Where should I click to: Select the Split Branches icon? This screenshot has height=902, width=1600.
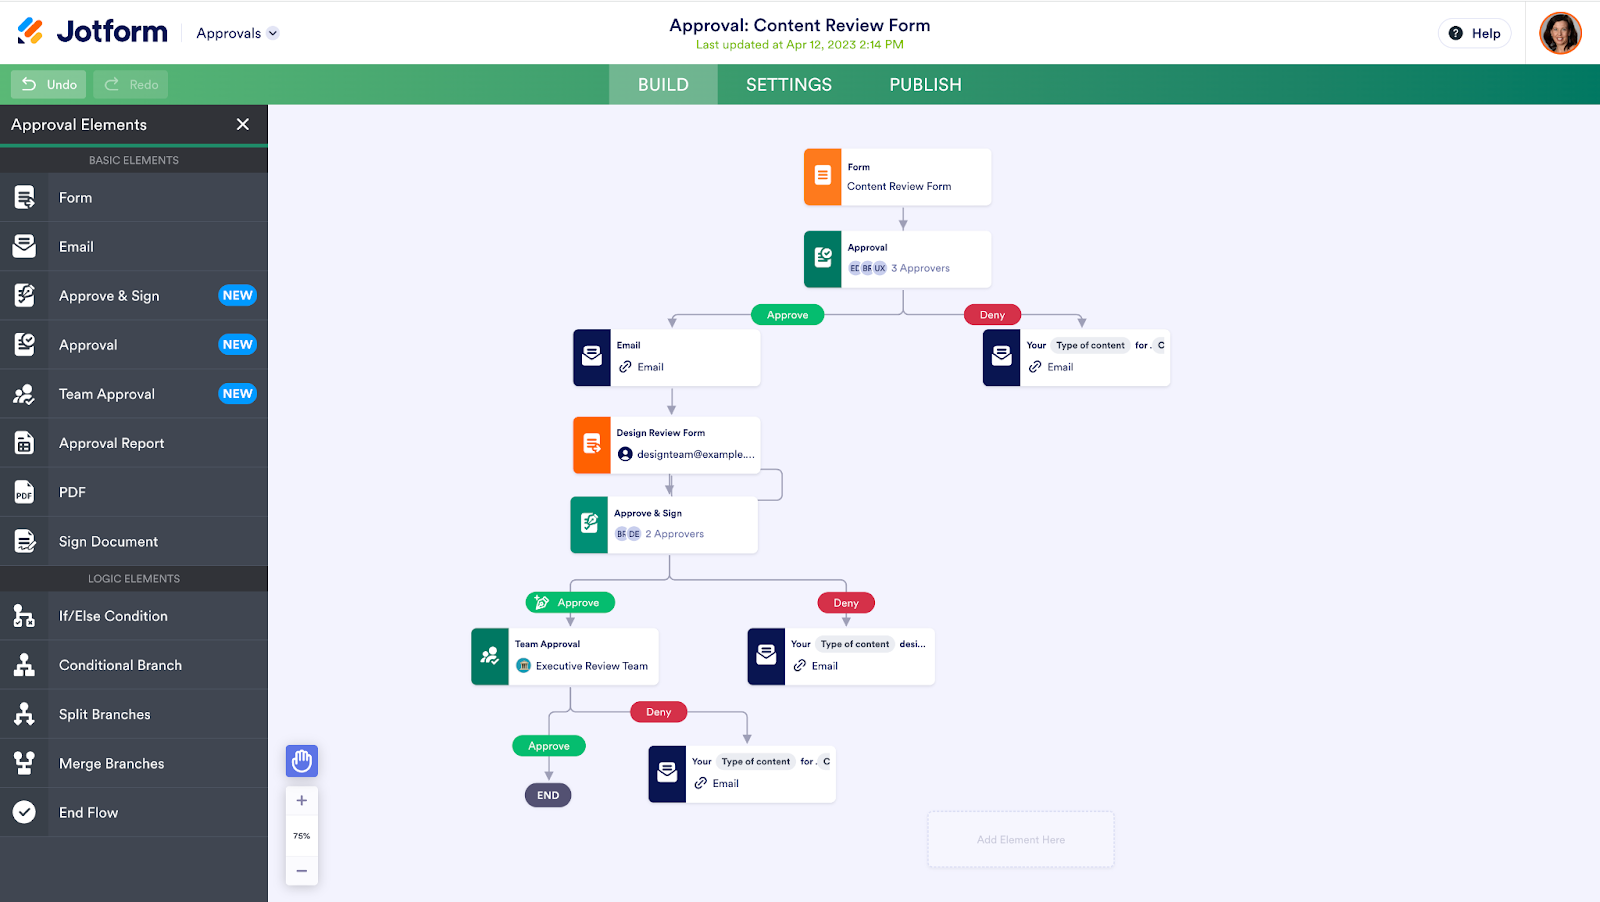pos(24,714)
